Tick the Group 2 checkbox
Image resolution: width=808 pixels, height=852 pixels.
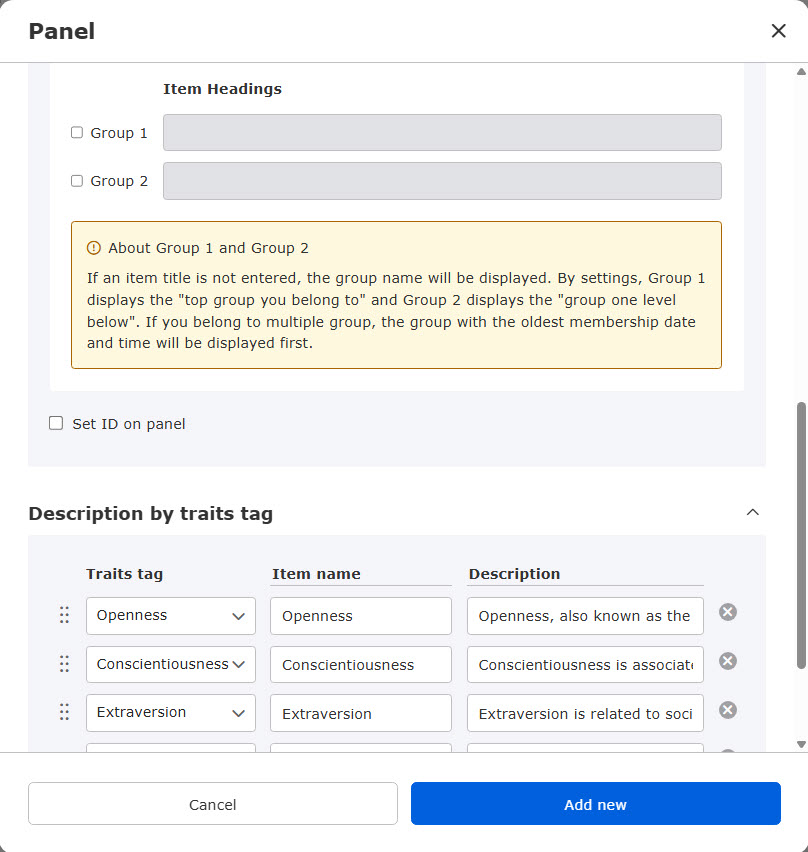pyautogui.click(x=77, y=181)
